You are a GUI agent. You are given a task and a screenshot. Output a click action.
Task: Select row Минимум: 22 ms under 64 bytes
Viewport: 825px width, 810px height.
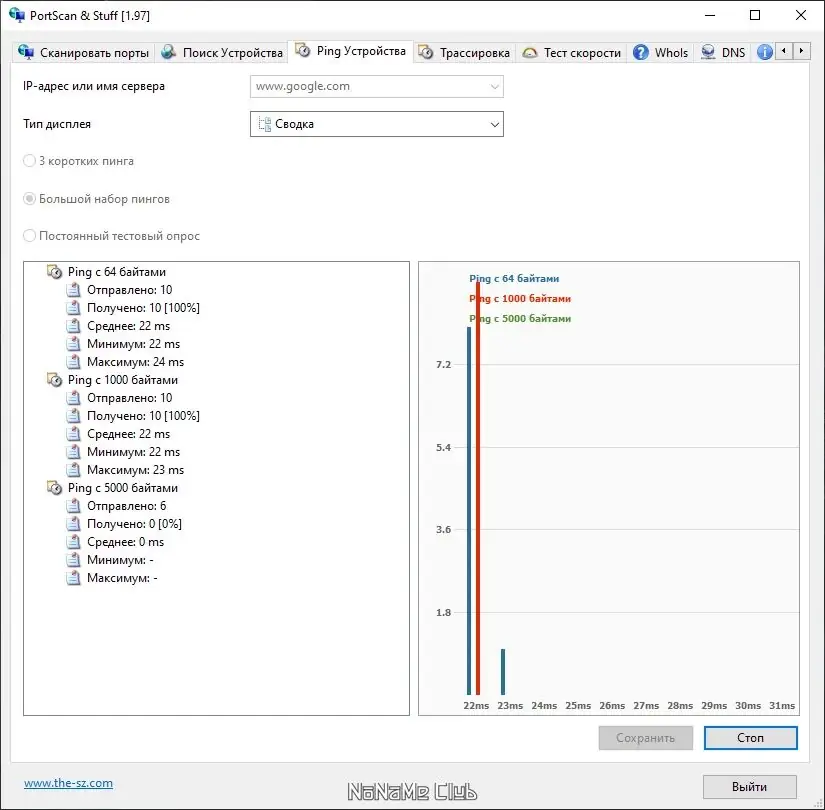(133, 344)
